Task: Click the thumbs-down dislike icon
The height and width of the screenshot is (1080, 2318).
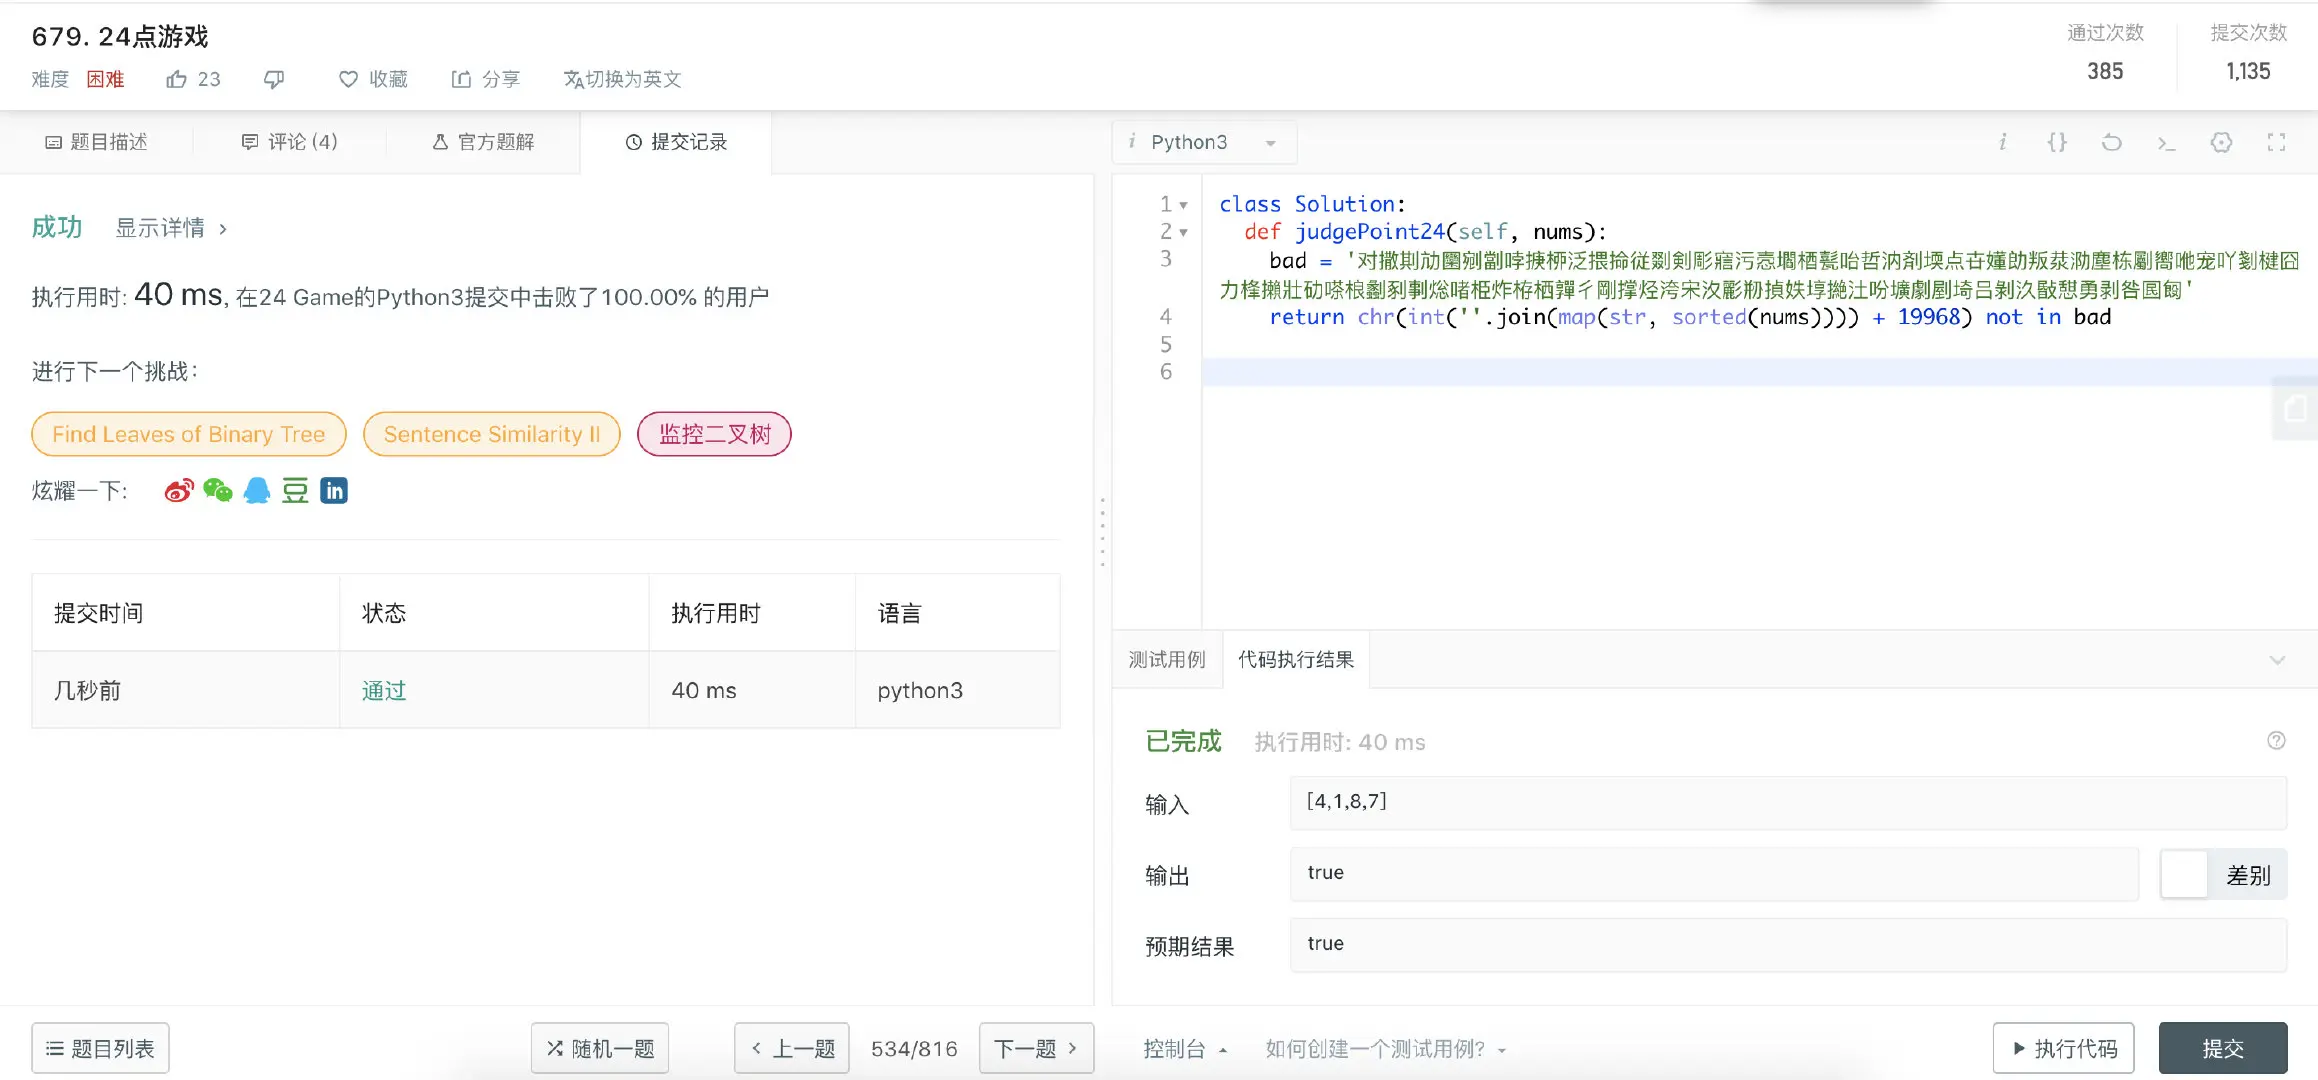Action: (274, 79)
